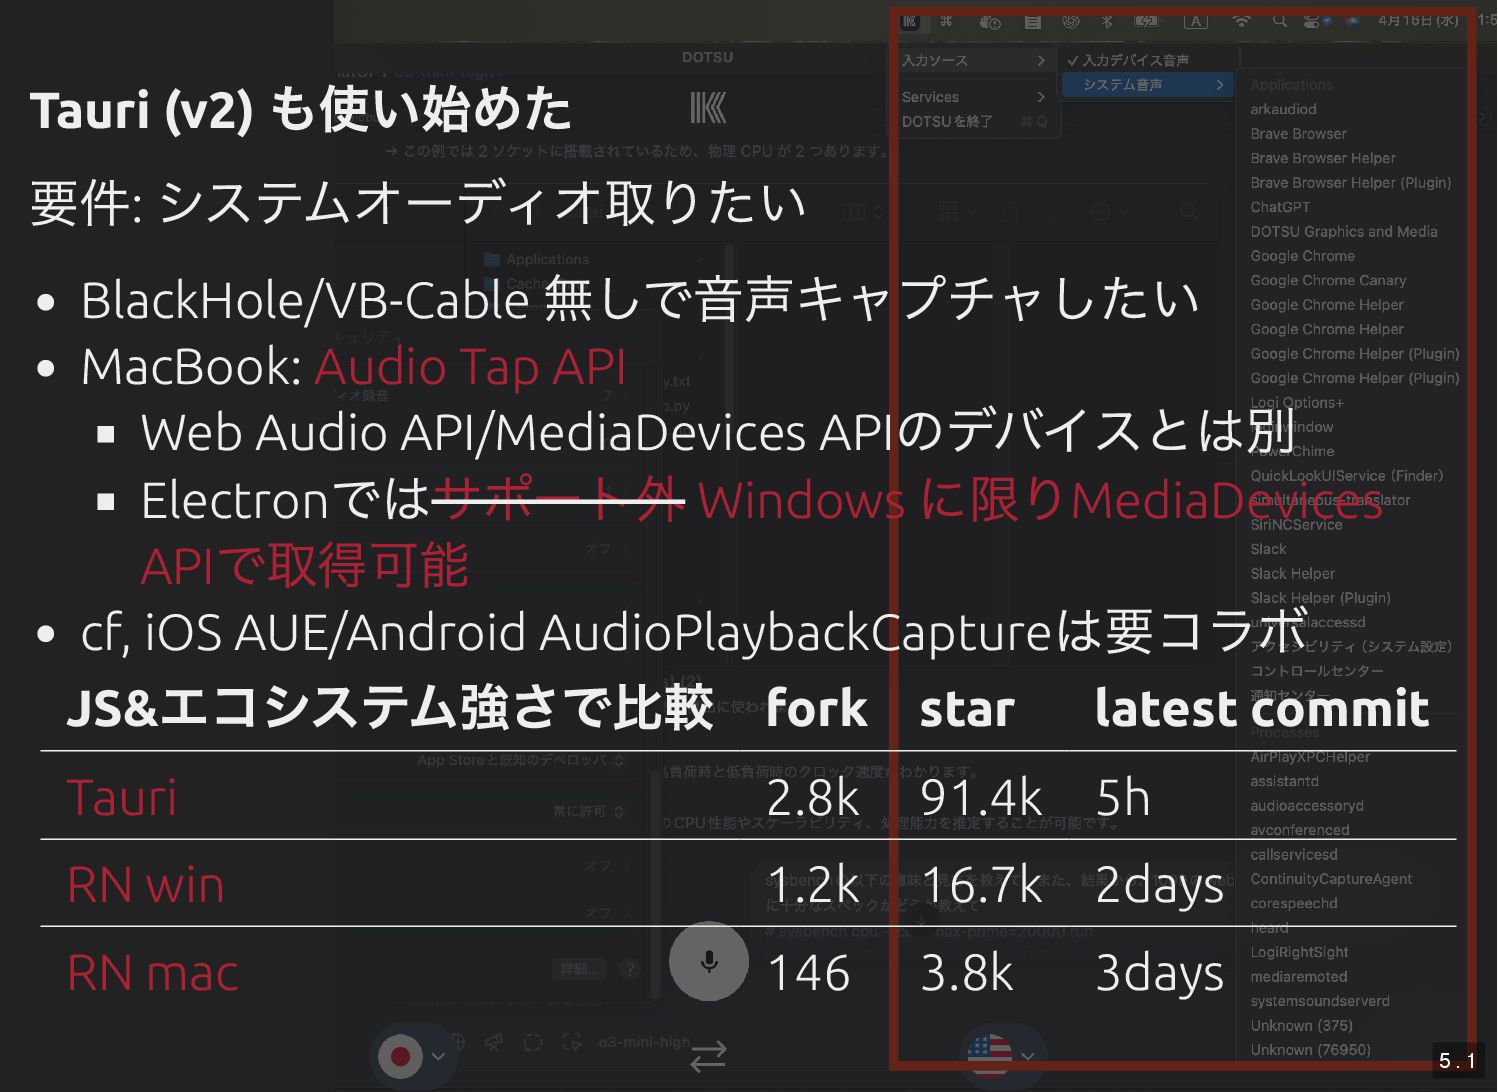Swap languages with the two-arrow icon

(708, 1057)
